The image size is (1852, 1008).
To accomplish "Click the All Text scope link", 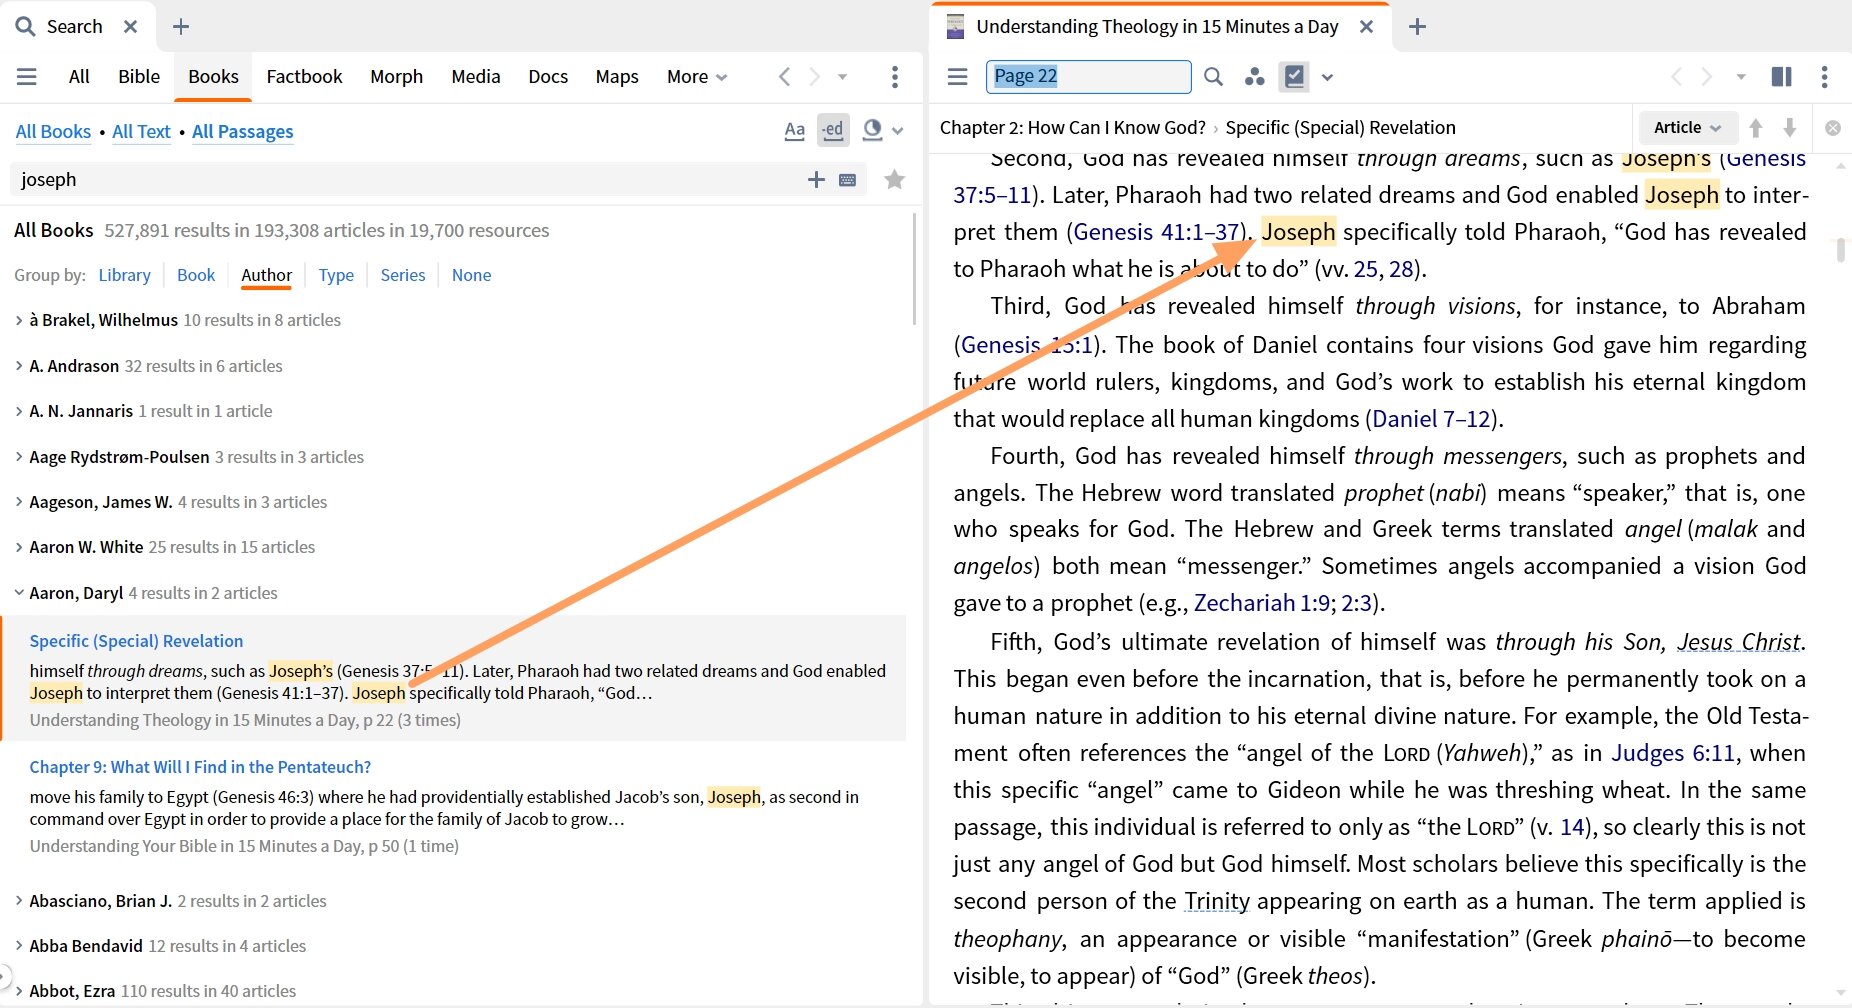I will [141, 131].
